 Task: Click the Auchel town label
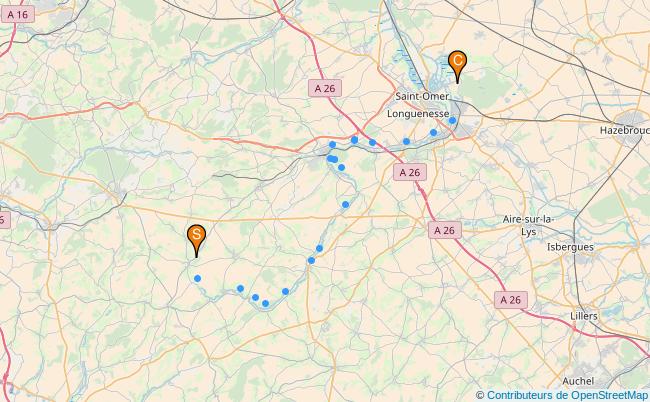pos(578,380)
